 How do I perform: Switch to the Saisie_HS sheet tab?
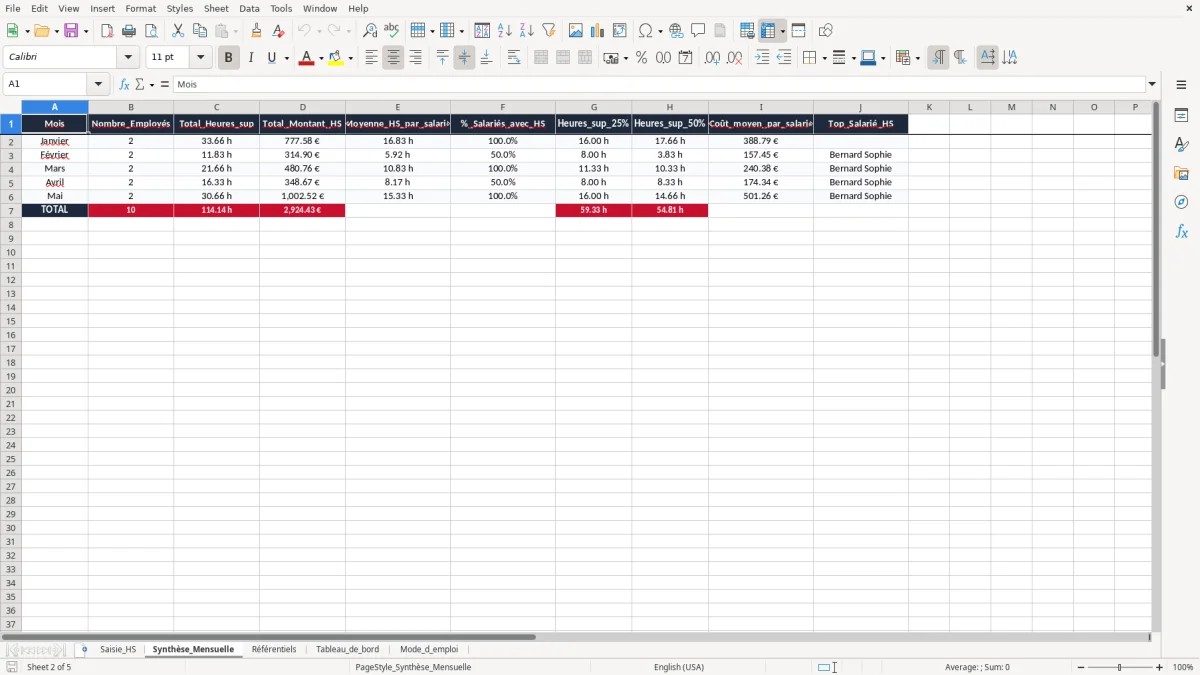118,649
